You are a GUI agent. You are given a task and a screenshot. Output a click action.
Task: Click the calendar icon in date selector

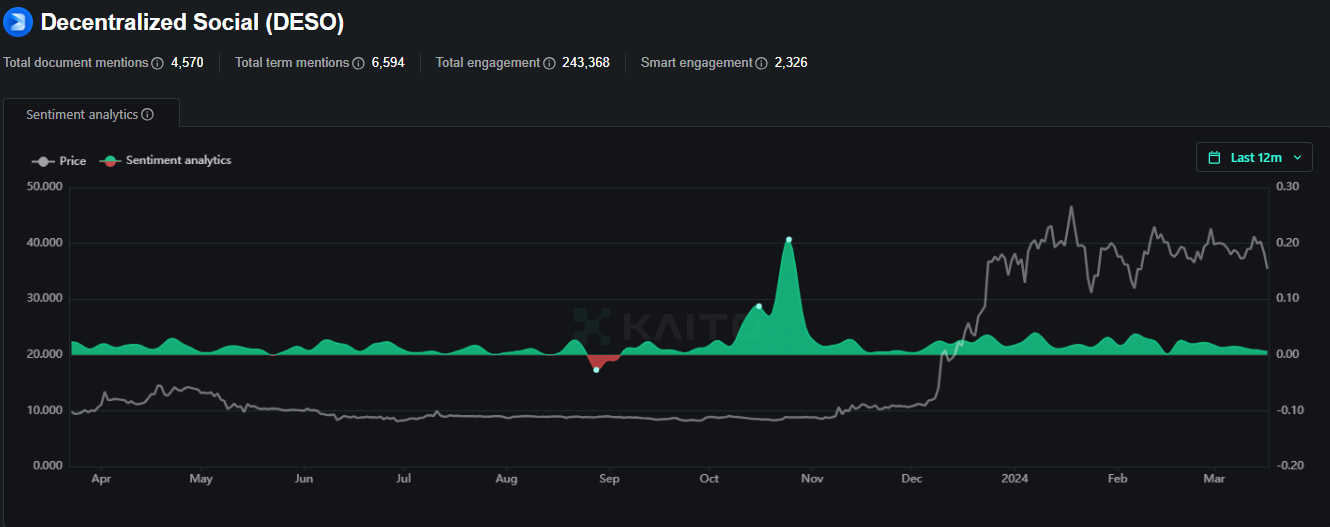click(x=1215, y=157)
